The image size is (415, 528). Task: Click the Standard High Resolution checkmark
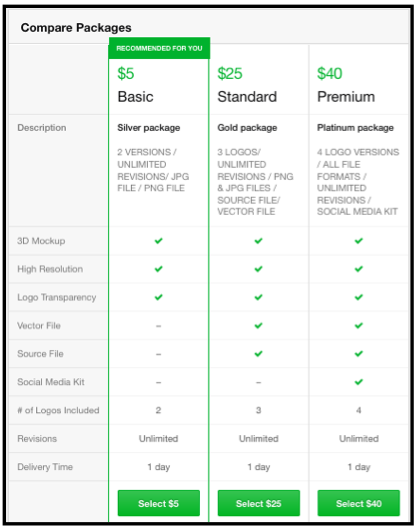258,269
